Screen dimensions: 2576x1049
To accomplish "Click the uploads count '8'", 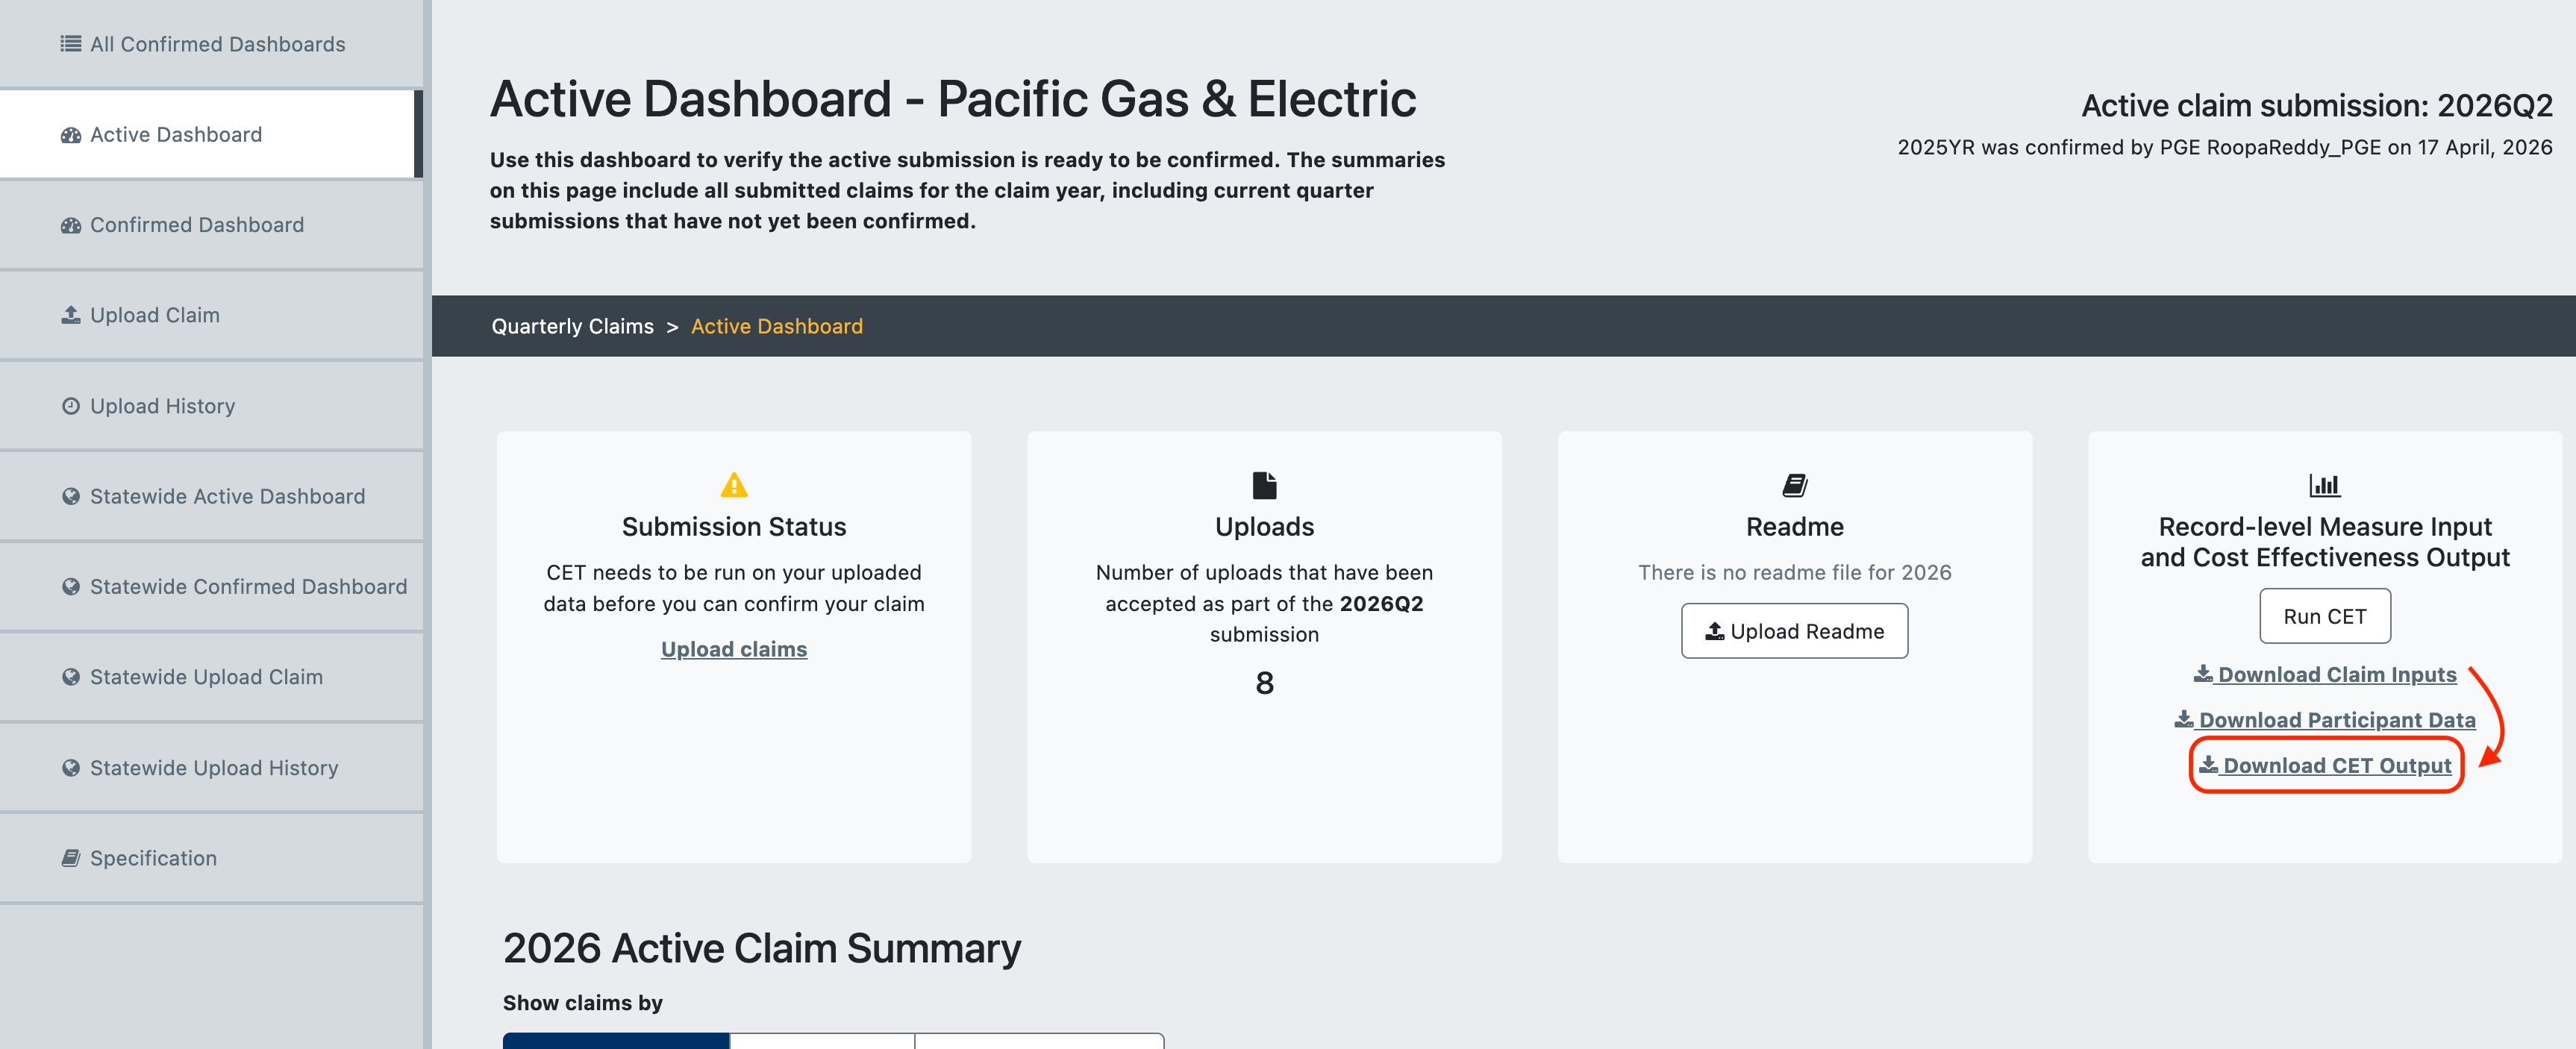I will (1264, 683).
